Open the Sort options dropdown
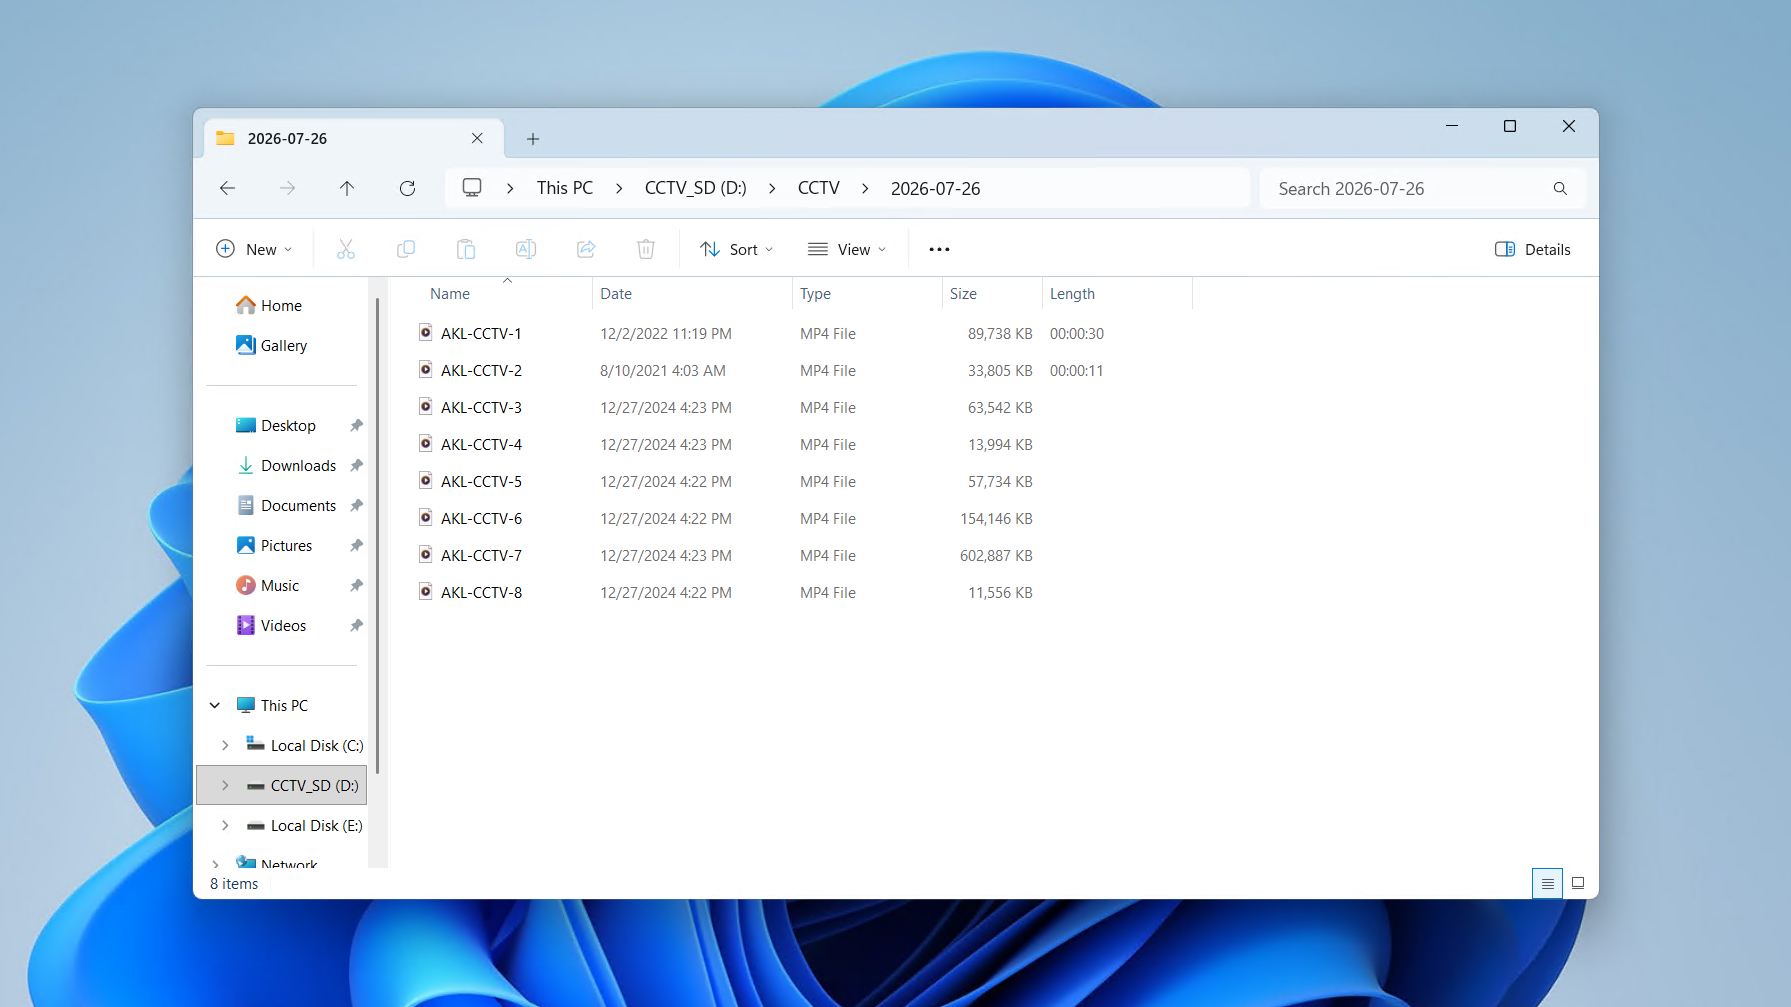 pyautogui.click(x=736, y=249)
